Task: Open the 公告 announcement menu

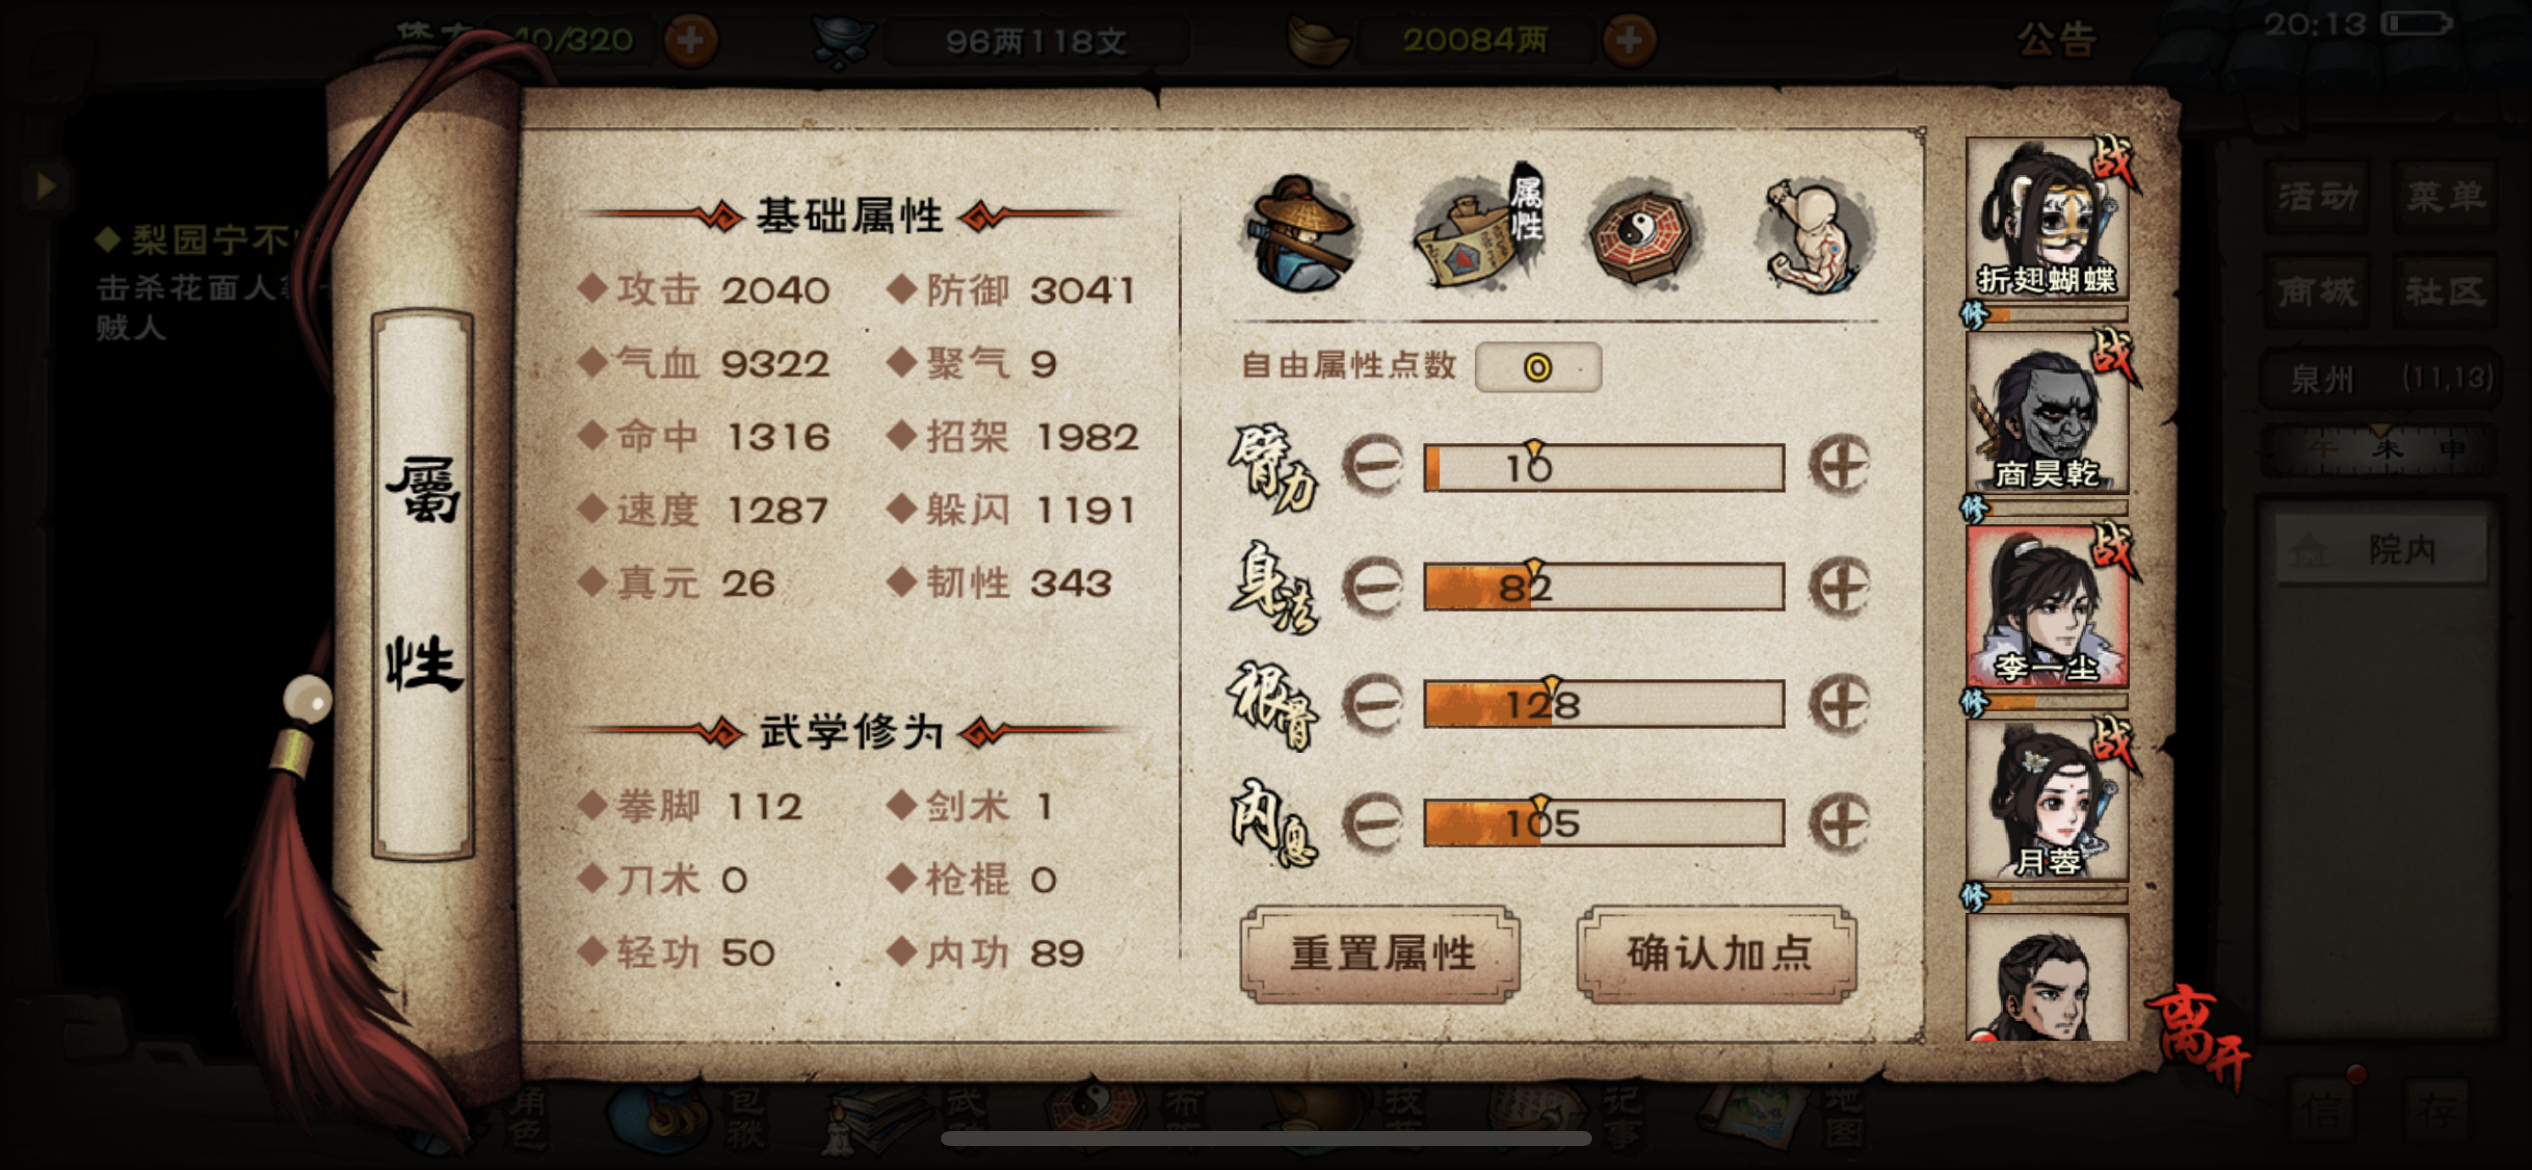Action: click(x=2055, y=40)
